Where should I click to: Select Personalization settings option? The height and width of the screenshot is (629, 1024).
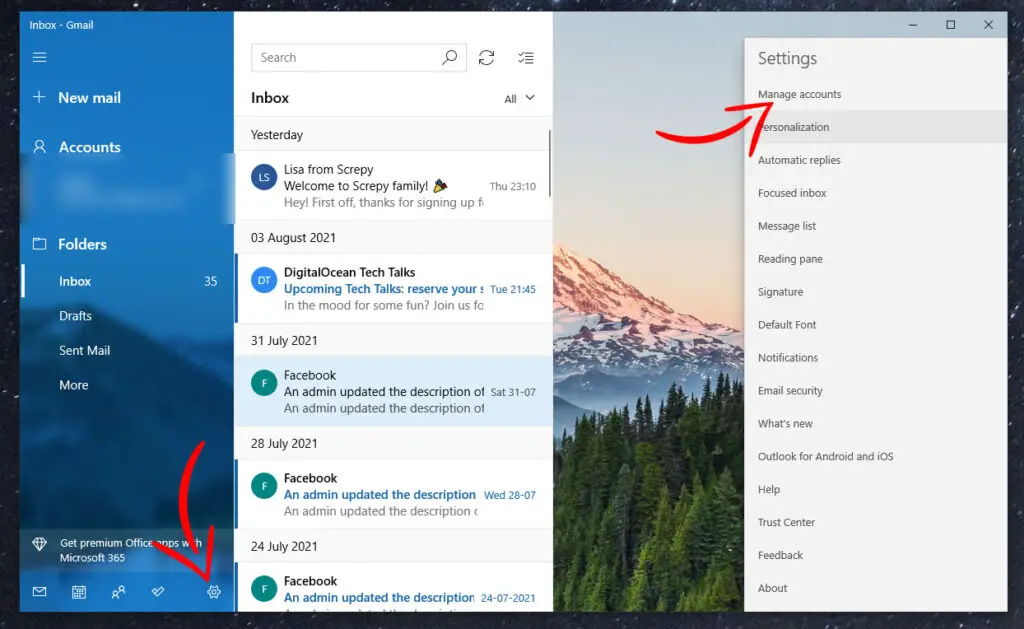pos(795,127)
